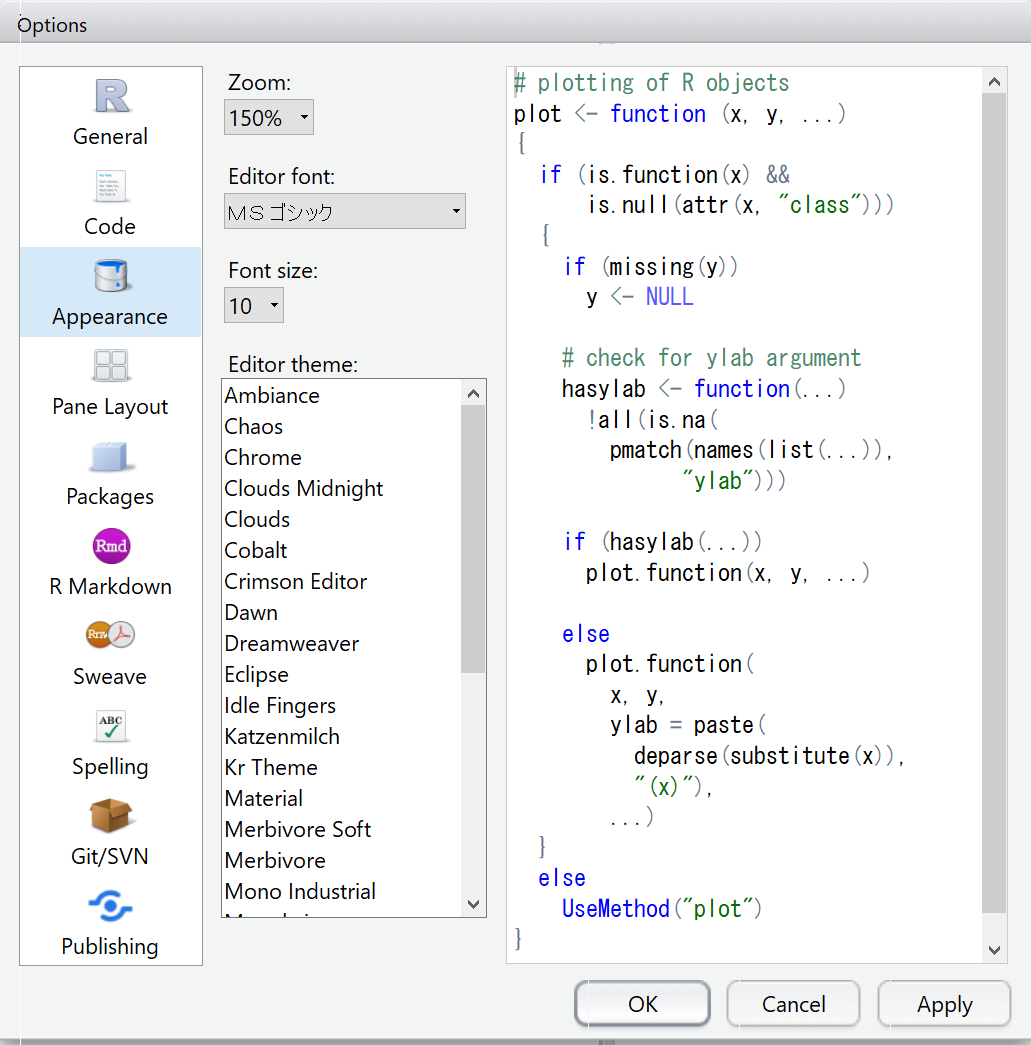Screen dimensions: 1031x1045
Task: Click the General R logo icon
Action: (x=111, y=96)
